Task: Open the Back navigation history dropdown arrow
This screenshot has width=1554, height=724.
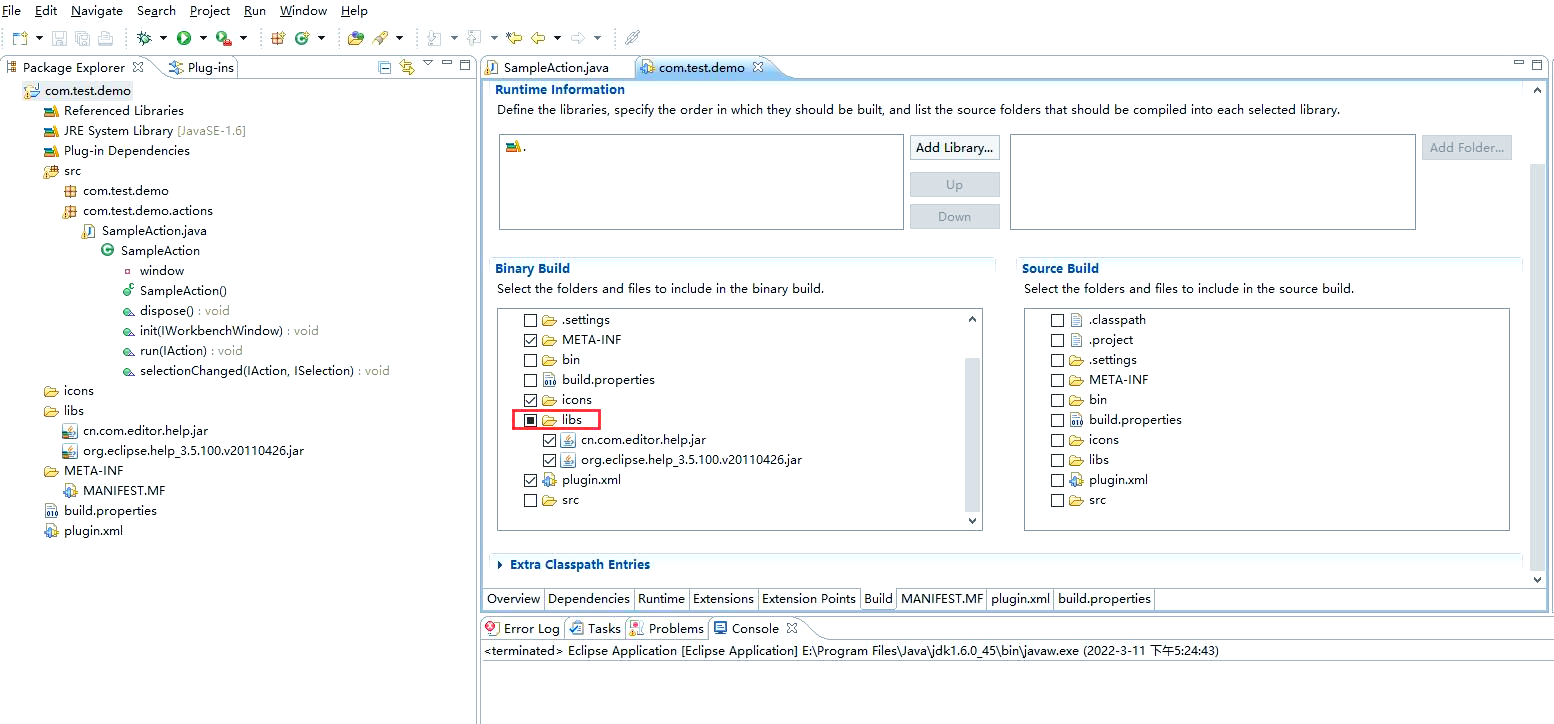Action: coord(557,38)
